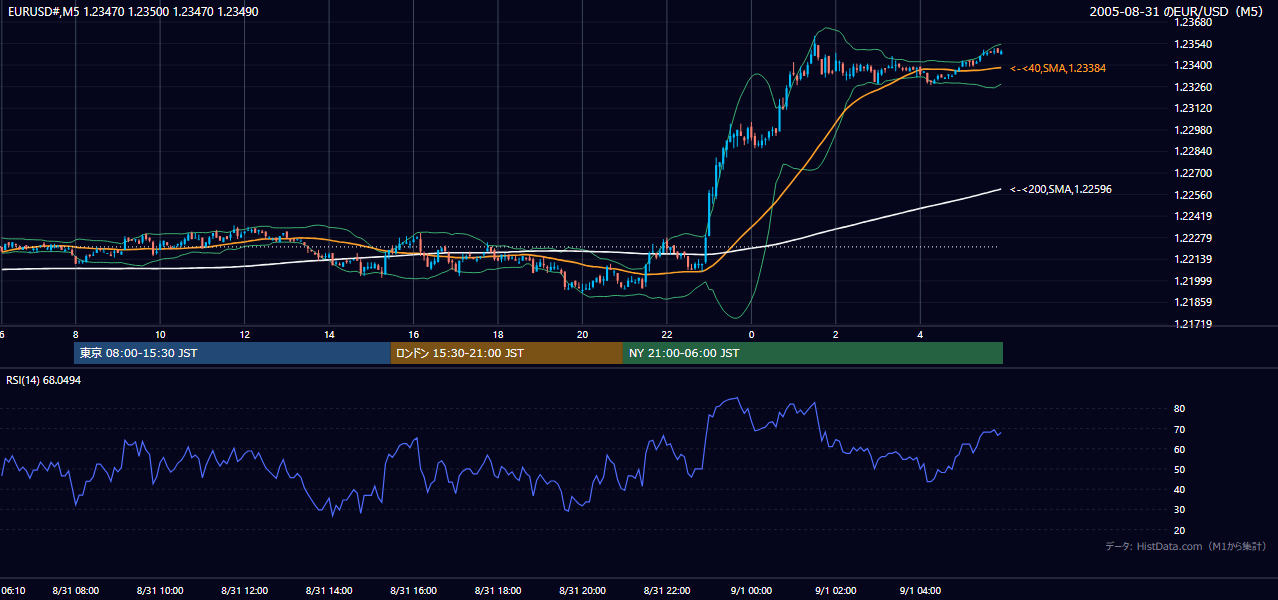The image size is (1278, 600).
Task: Click price axis value 1.22840
Action: pos(1192,151)
